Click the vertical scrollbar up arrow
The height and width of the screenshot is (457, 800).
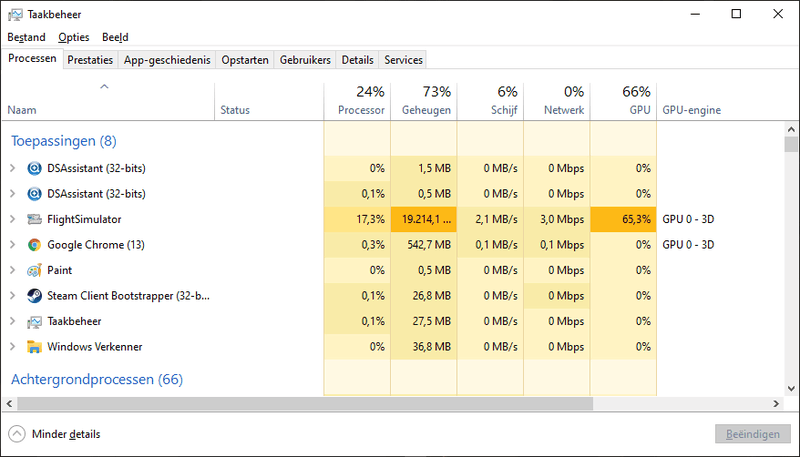coord(791,130)
